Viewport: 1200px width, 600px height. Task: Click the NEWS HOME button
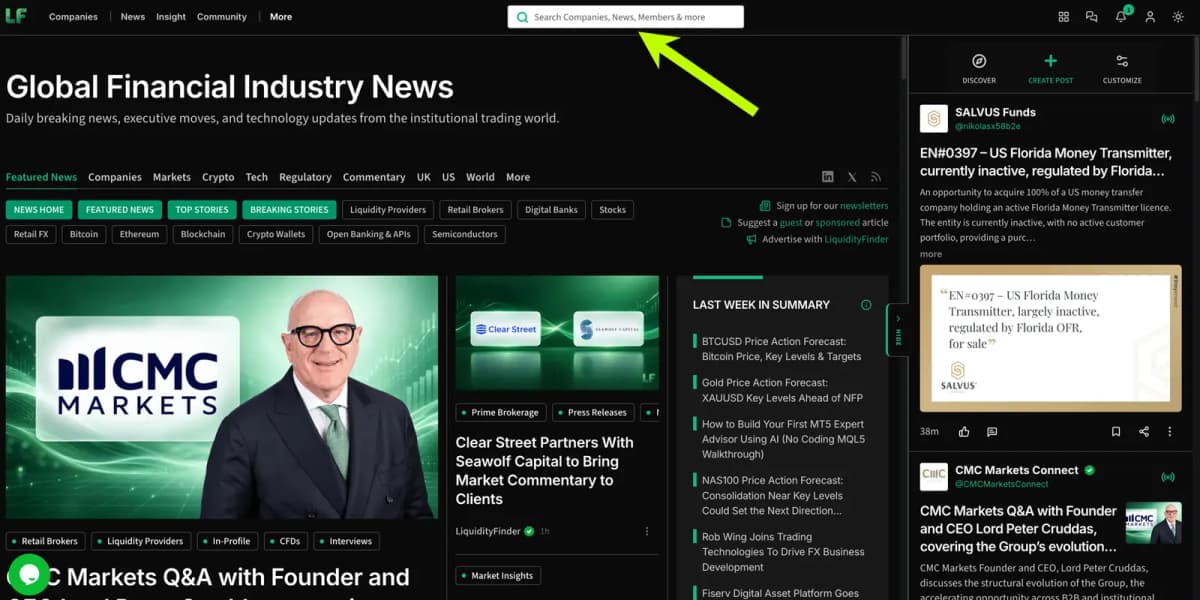click(x=38, y=210)
